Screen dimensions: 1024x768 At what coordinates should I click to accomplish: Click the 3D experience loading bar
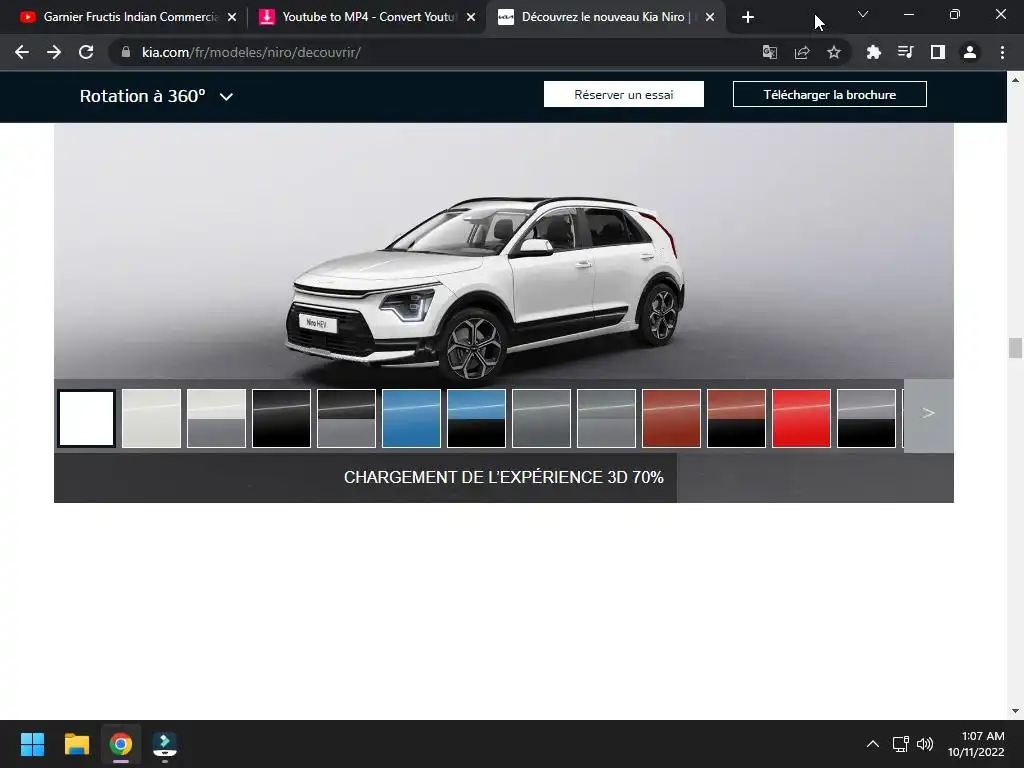(x=504, y=477)
